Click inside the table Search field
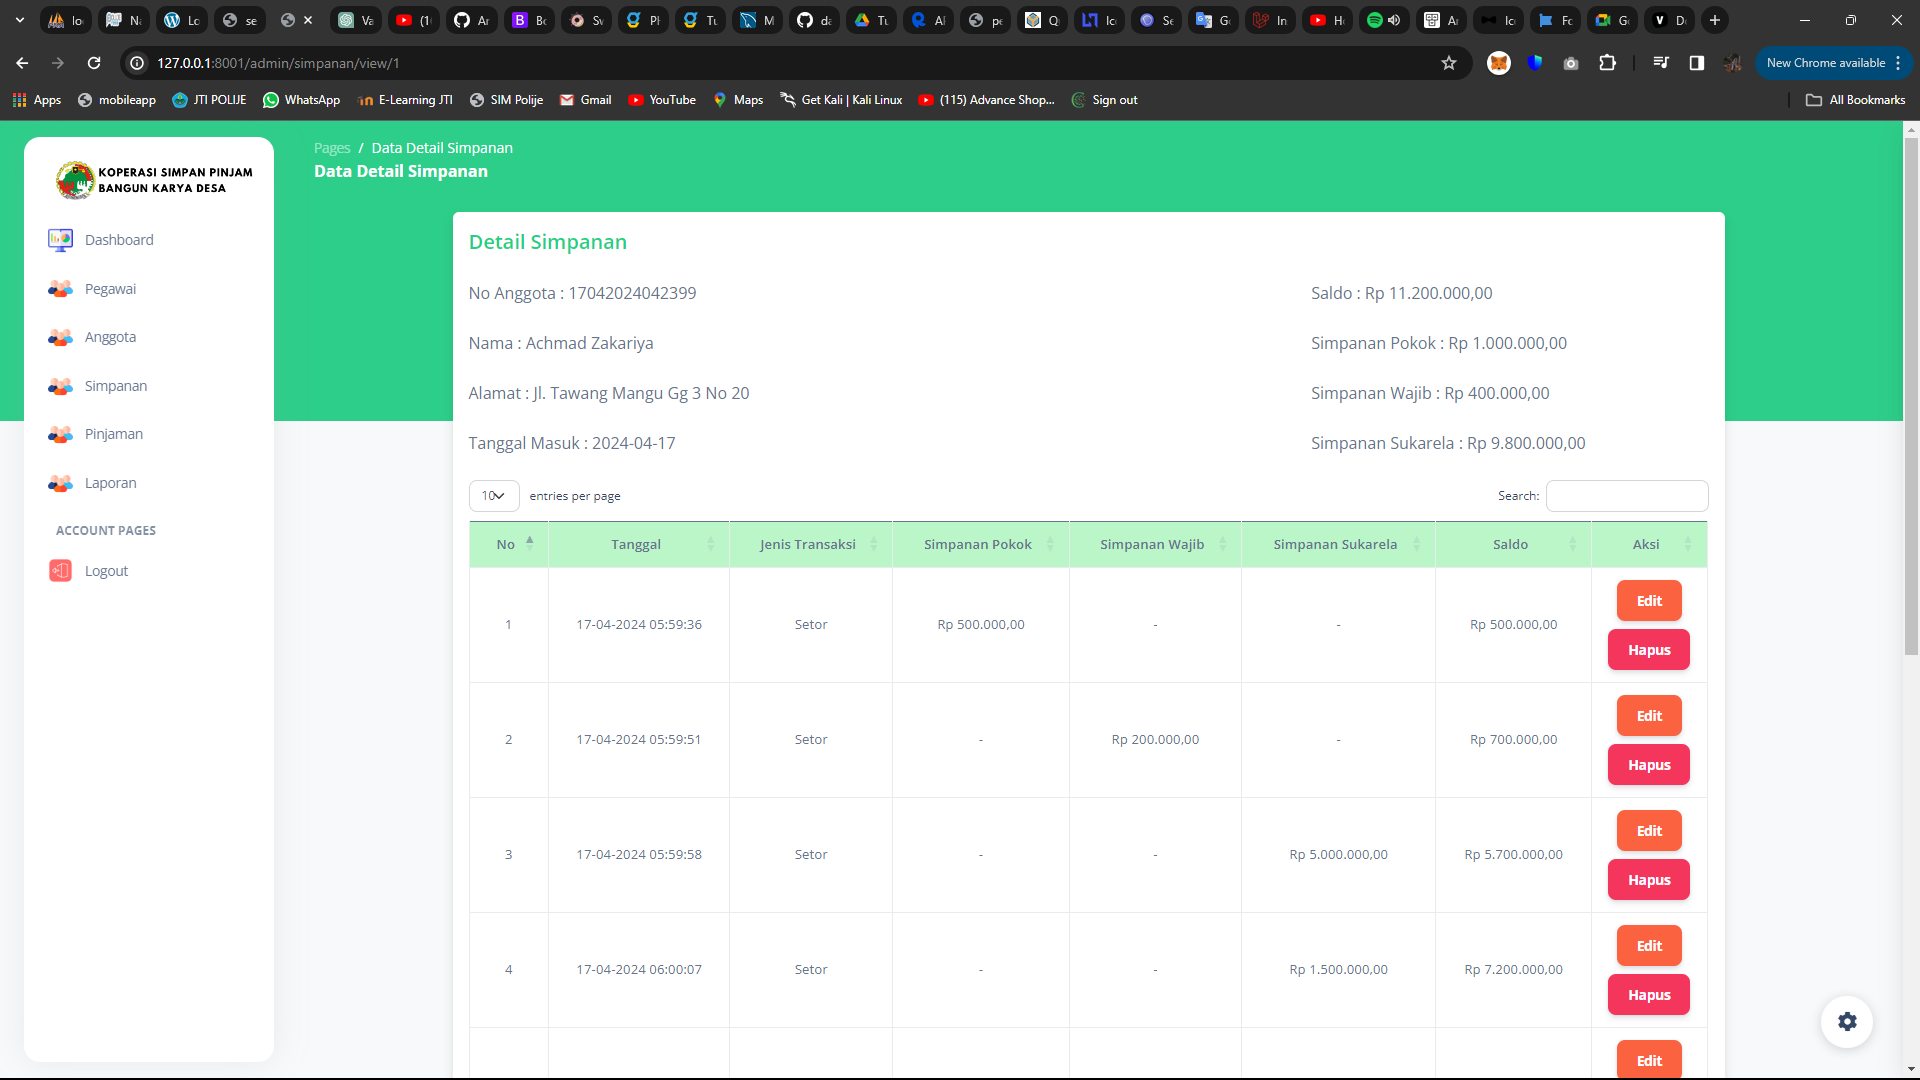 pyautogui.click(x=1627, y=496)
